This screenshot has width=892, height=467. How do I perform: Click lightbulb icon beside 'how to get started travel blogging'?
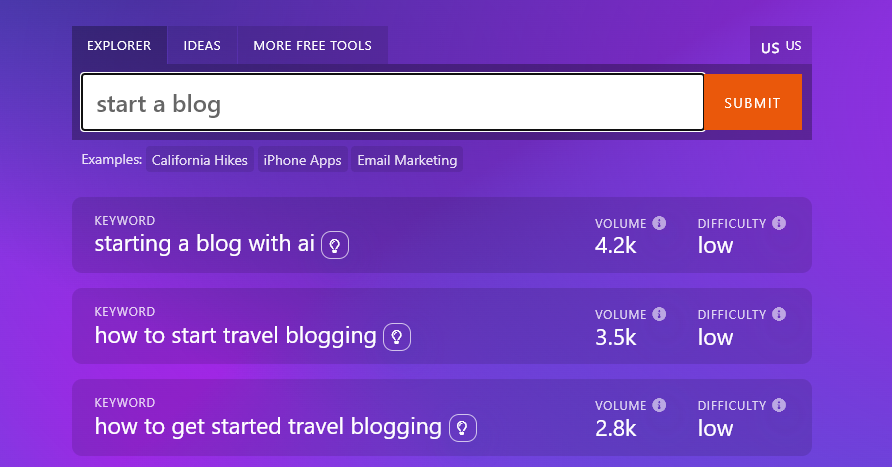pos(463,427)
